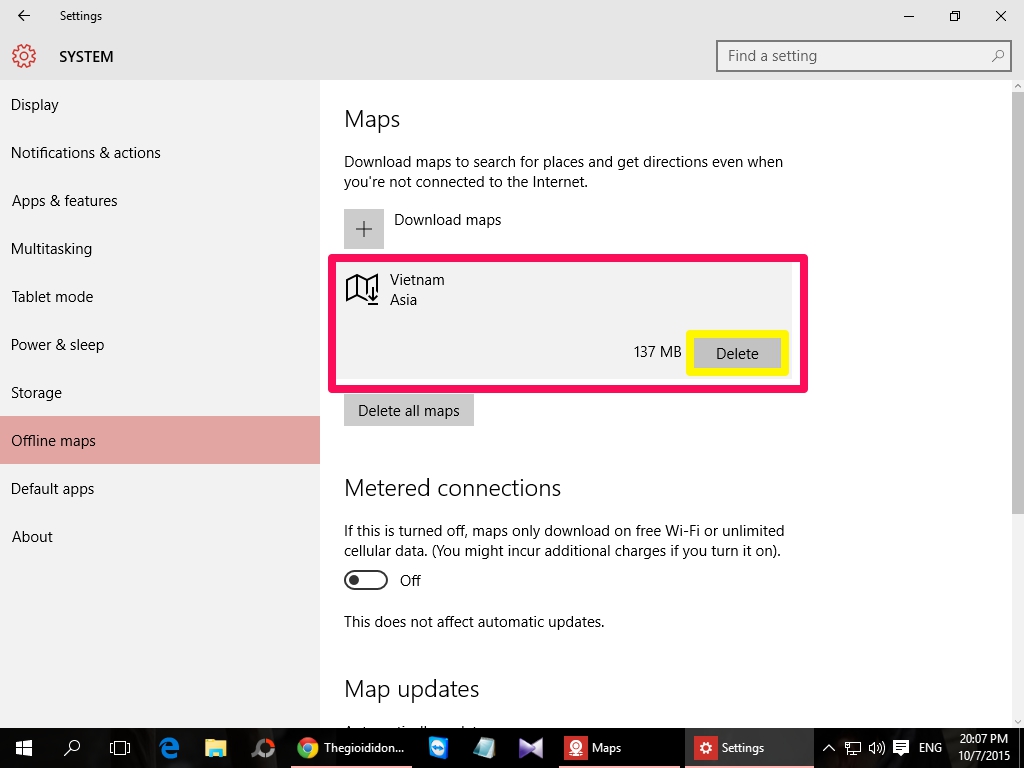Image resolution: width=1024 pixels, height=768 pixels.
Task: Click the Download maps label
Action: (447, 220)
